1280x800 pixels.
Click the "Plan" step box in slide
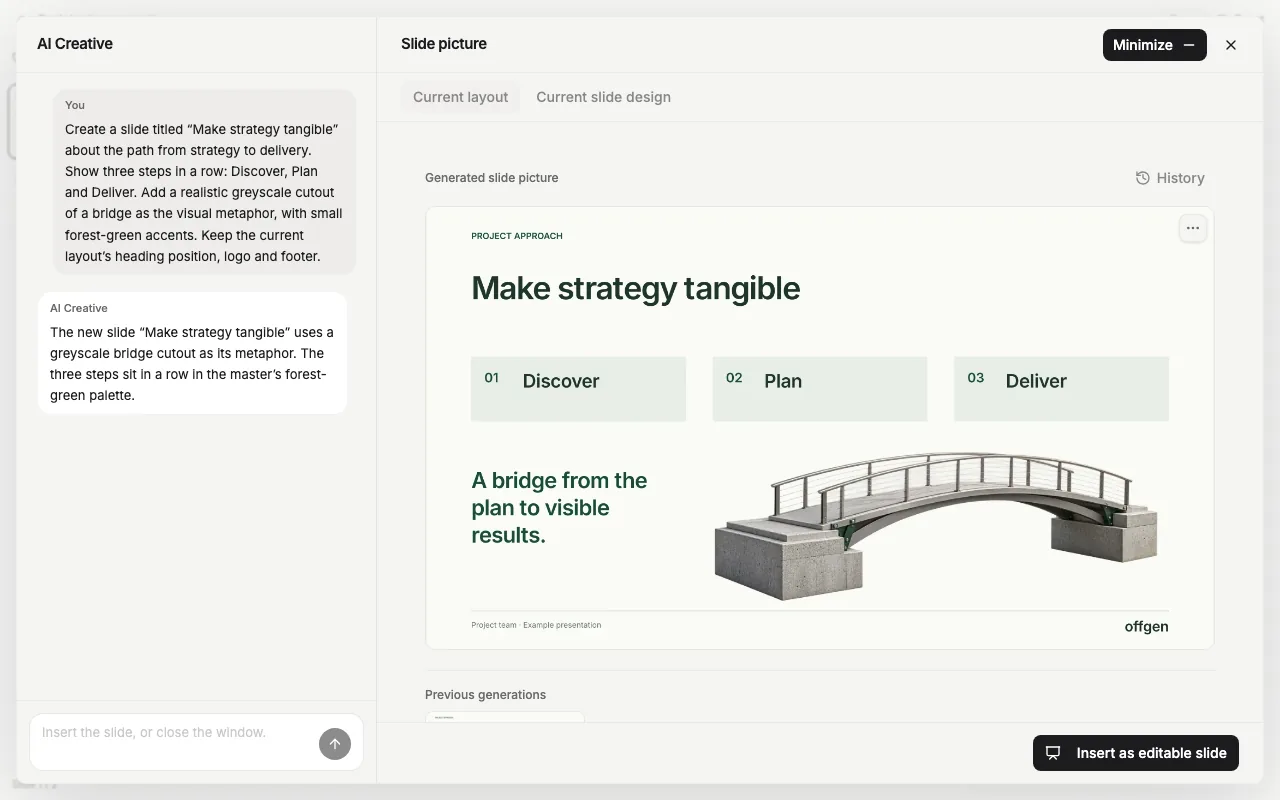point(820,389)
